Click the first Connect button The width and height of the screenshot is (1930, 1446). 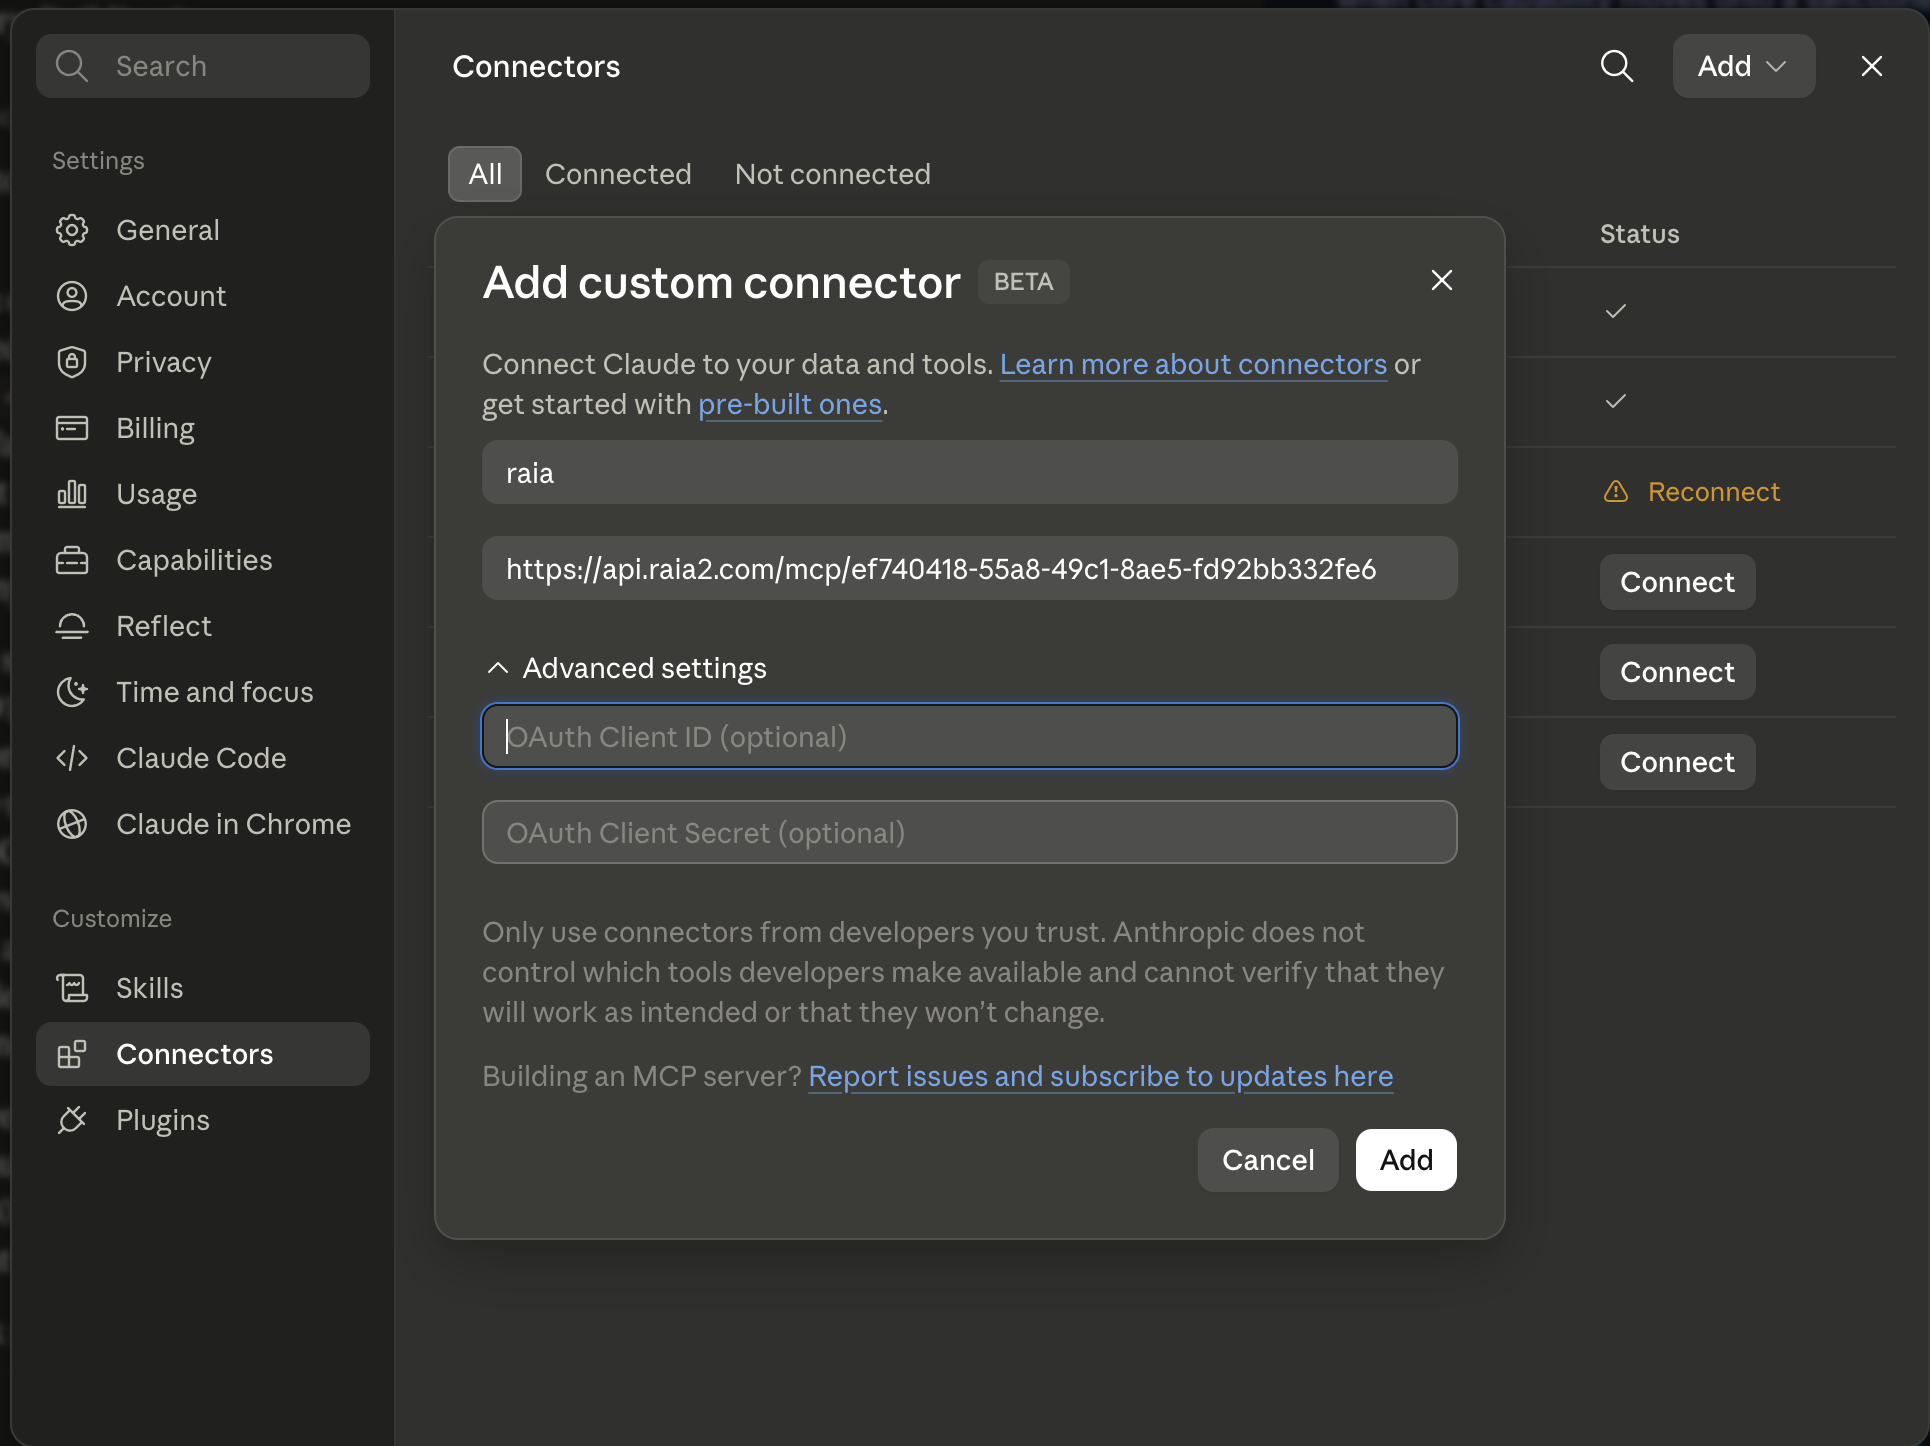[x=1678, y=582]
